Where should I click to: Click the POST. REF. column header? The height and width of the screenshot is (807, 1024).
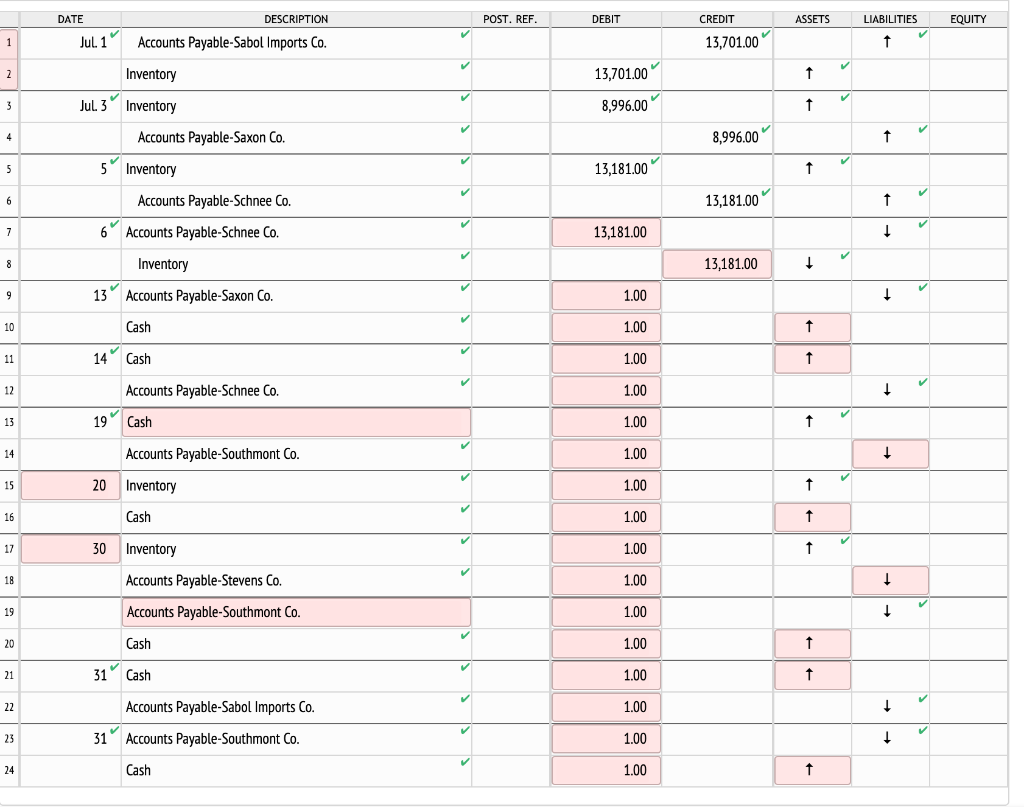[510, 18]
